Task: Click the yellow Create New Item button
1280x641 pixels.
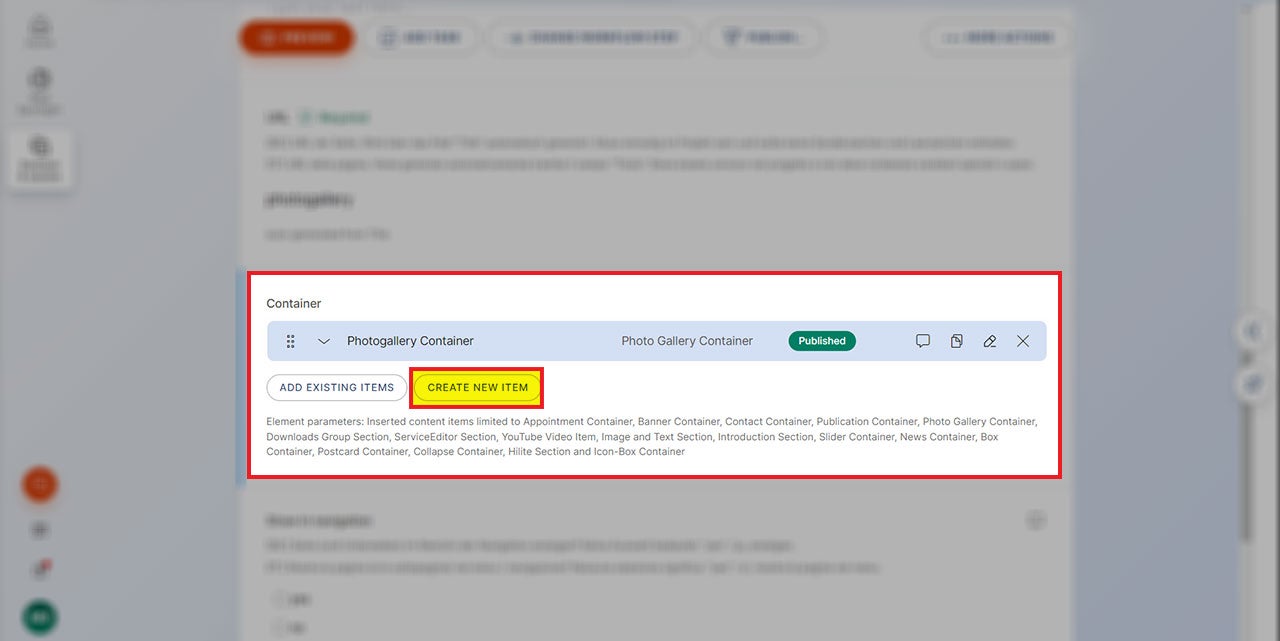Action: [477, 388]
